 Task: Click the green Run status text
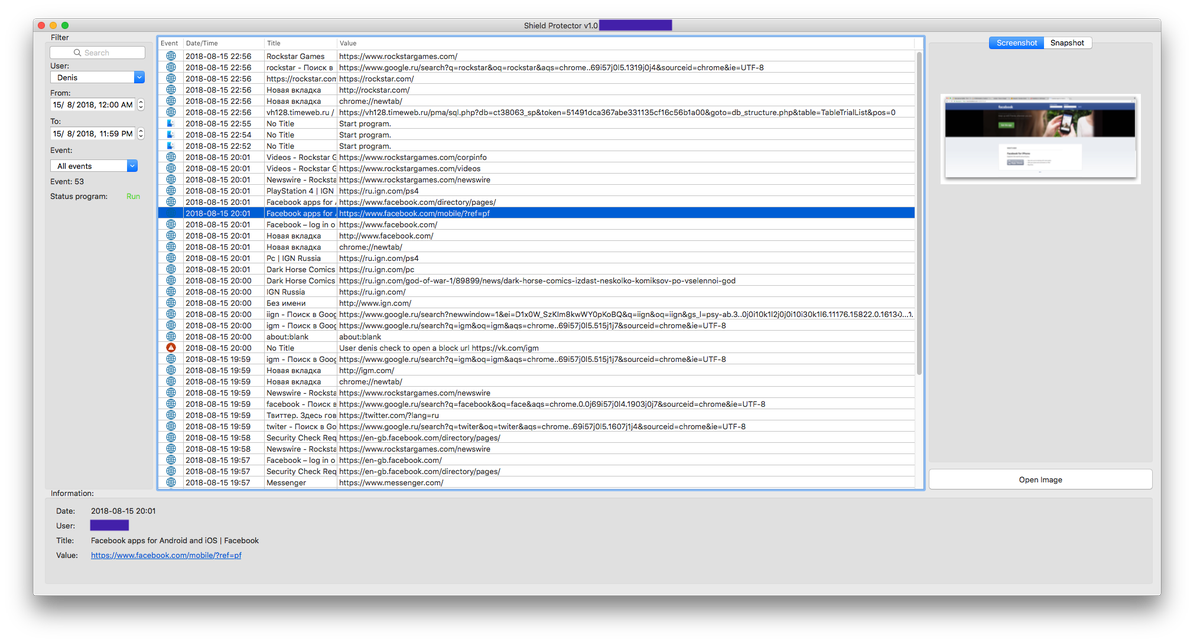132,197
